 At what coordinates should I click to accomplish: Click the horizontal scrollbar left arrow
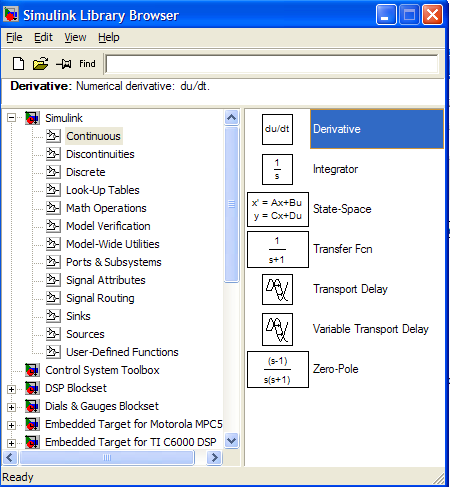10,458
